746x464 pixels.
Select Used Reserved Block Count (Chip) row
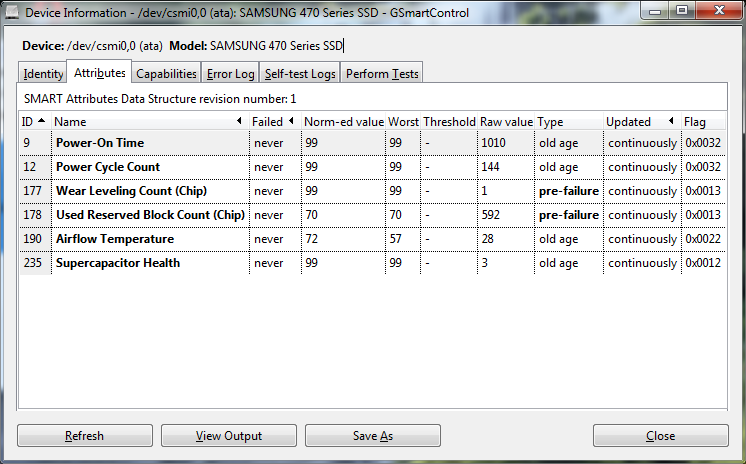click(373, 215)
